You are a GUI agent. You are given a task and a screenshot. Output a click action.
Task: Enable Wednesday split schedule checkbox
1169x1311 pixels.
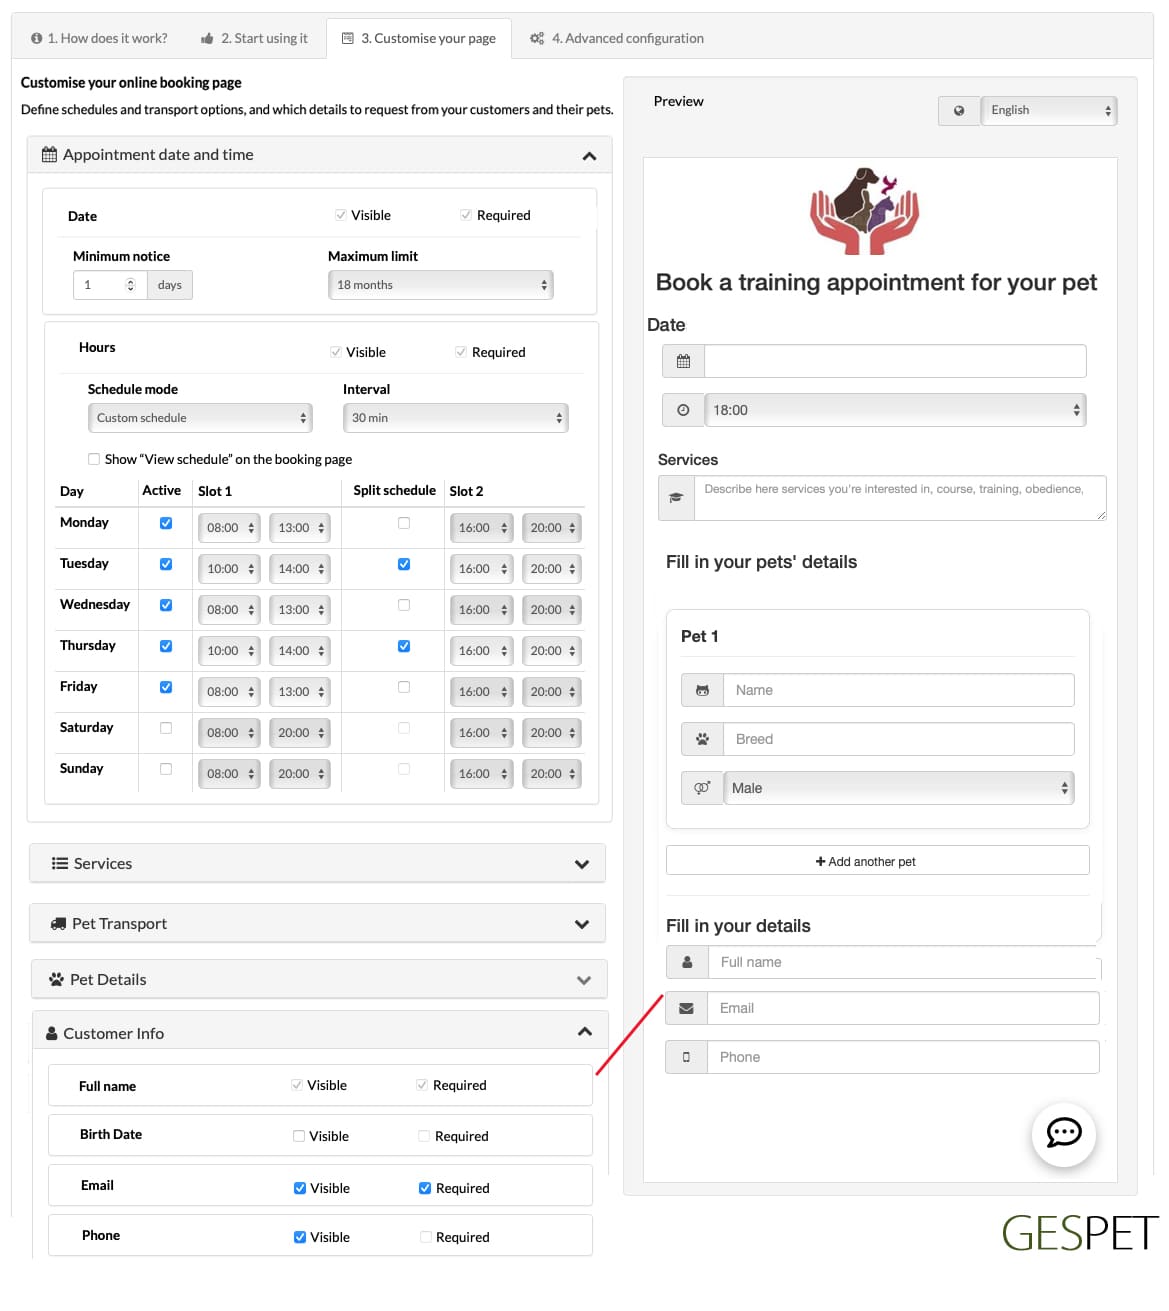[404, 605]
